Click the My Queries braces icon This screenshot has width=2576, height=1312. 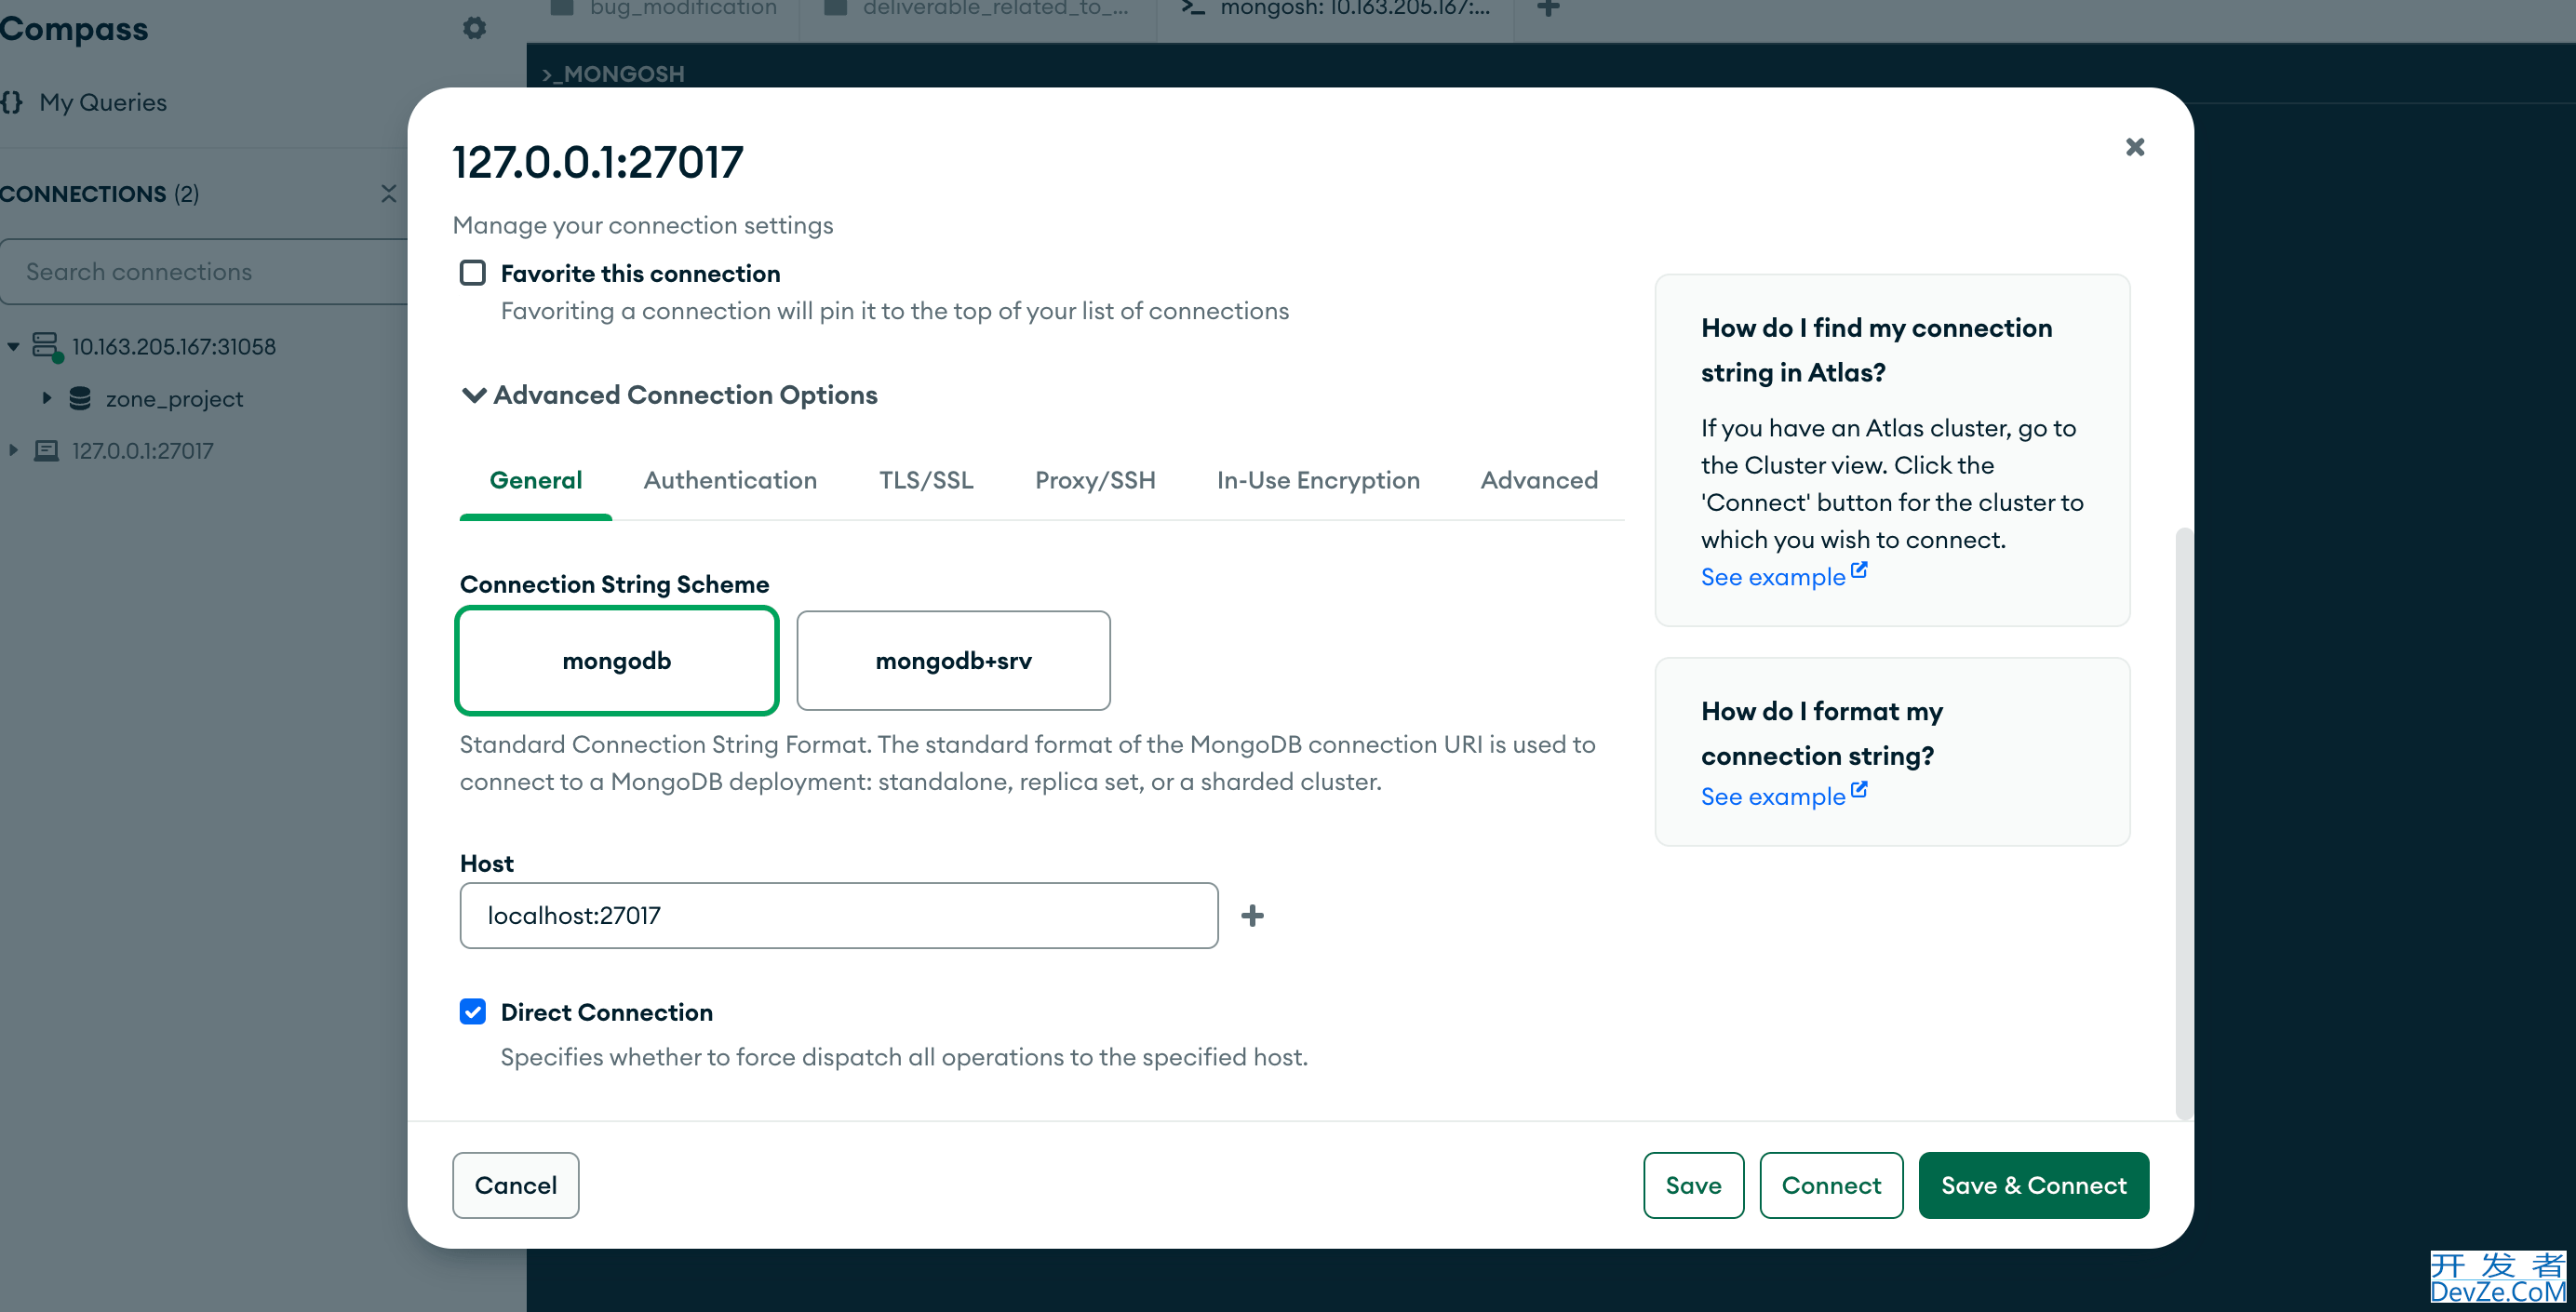tap(12, 102)
